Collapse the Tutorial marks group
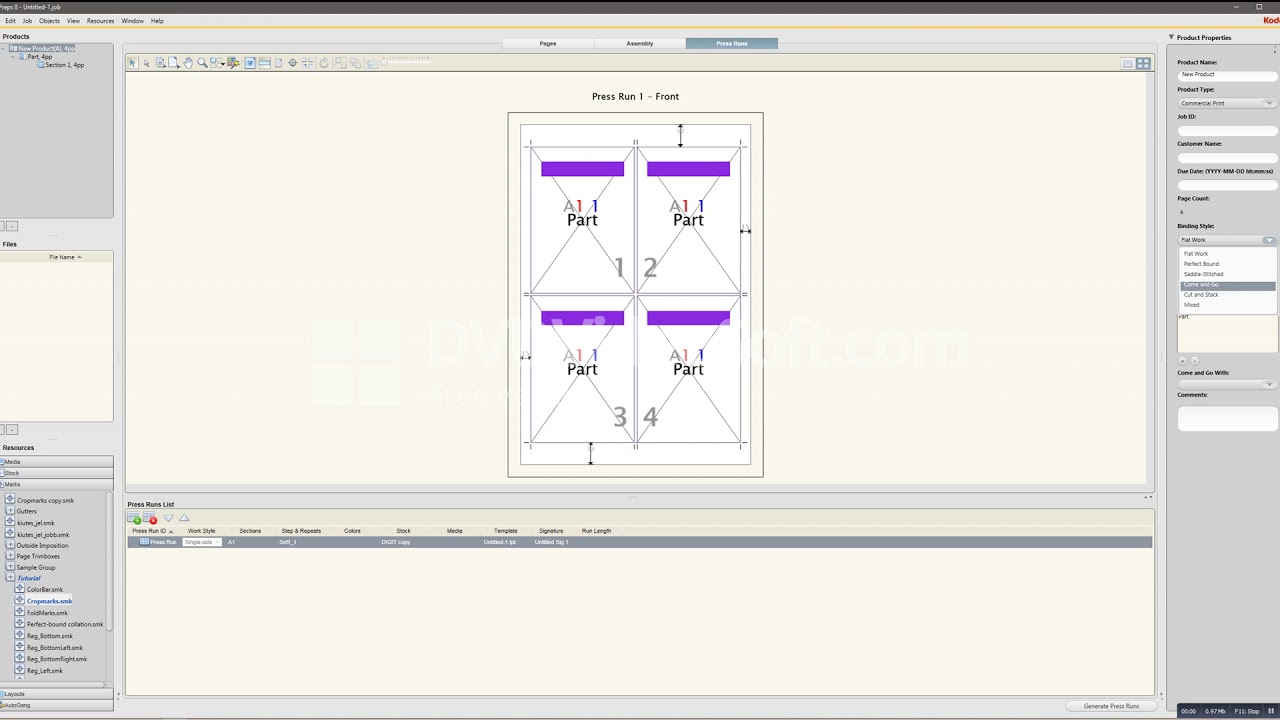The height and width of the screenshot is (720, 1280). 10,578
